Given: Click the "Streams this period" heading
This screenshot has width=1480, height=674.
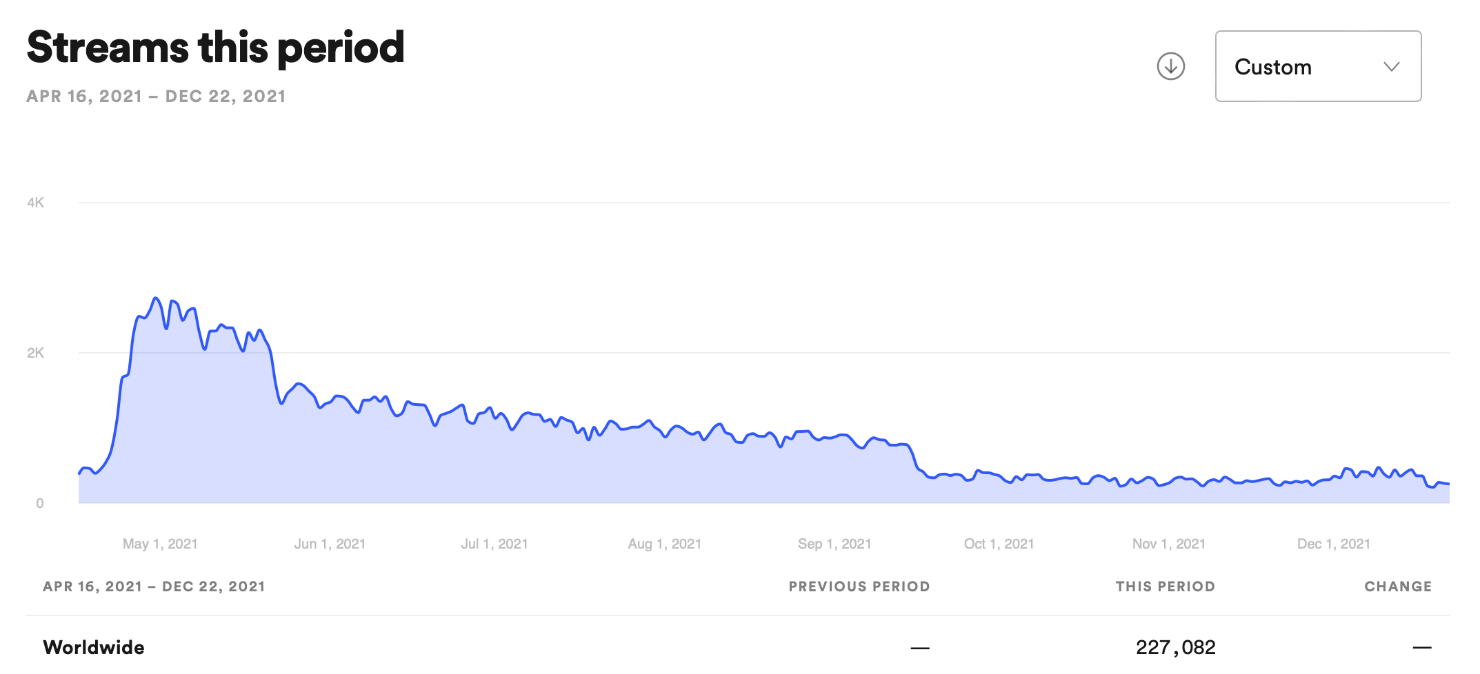Looking at the screenshot, I should point(215,47).
